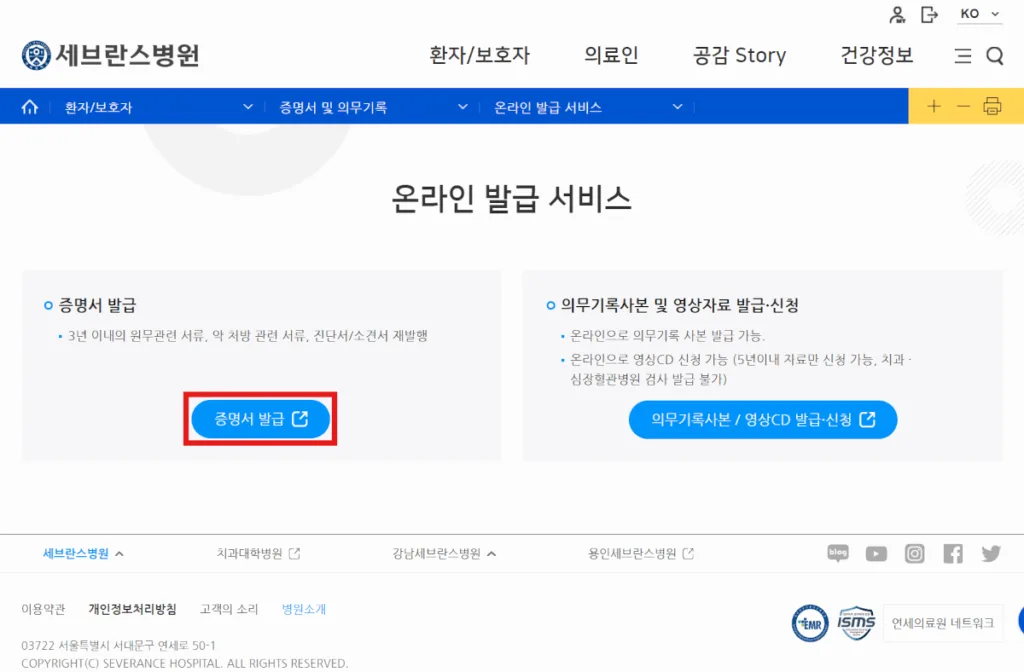The height and width of the screenshot is (672, 1024).
Task: Click the 증명서 발급 button
Action: tap(261, 419)
